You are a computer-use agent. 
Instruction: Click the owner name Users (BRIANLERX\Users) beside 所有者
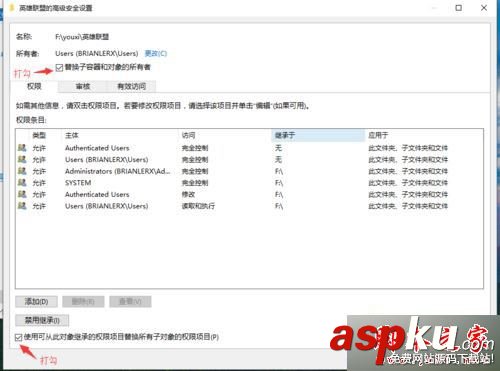(x=97, y=53)
